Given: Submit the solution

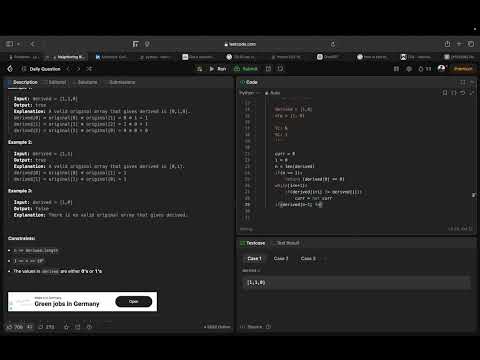Looking at the screenshot, I should 246,69.
